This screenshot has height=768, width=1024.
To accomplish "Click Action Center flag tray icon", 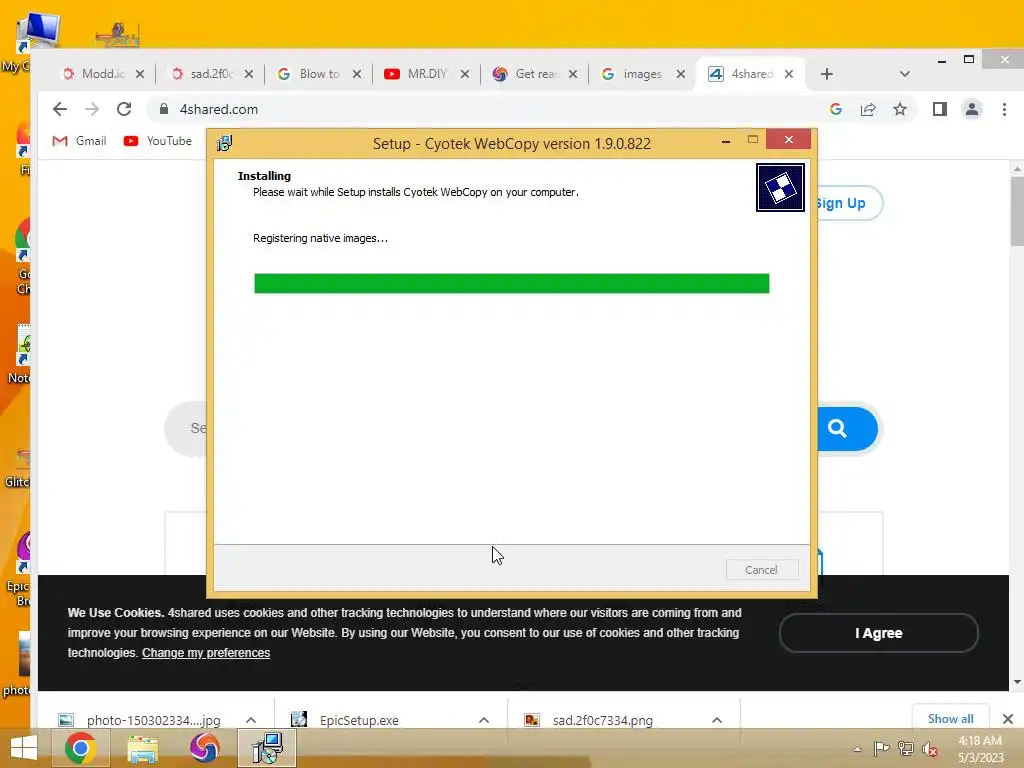I will [881, 748].
